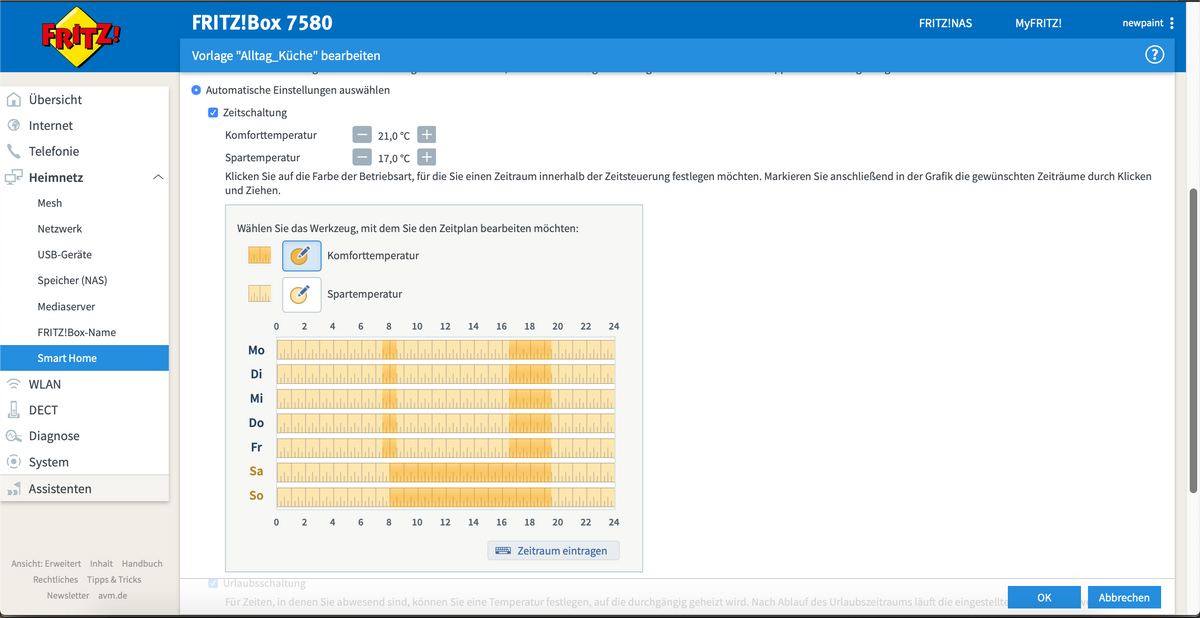Click the MyFRITZ! link
Viewport: 1200px width, 618px height.
click(1038, 23)
